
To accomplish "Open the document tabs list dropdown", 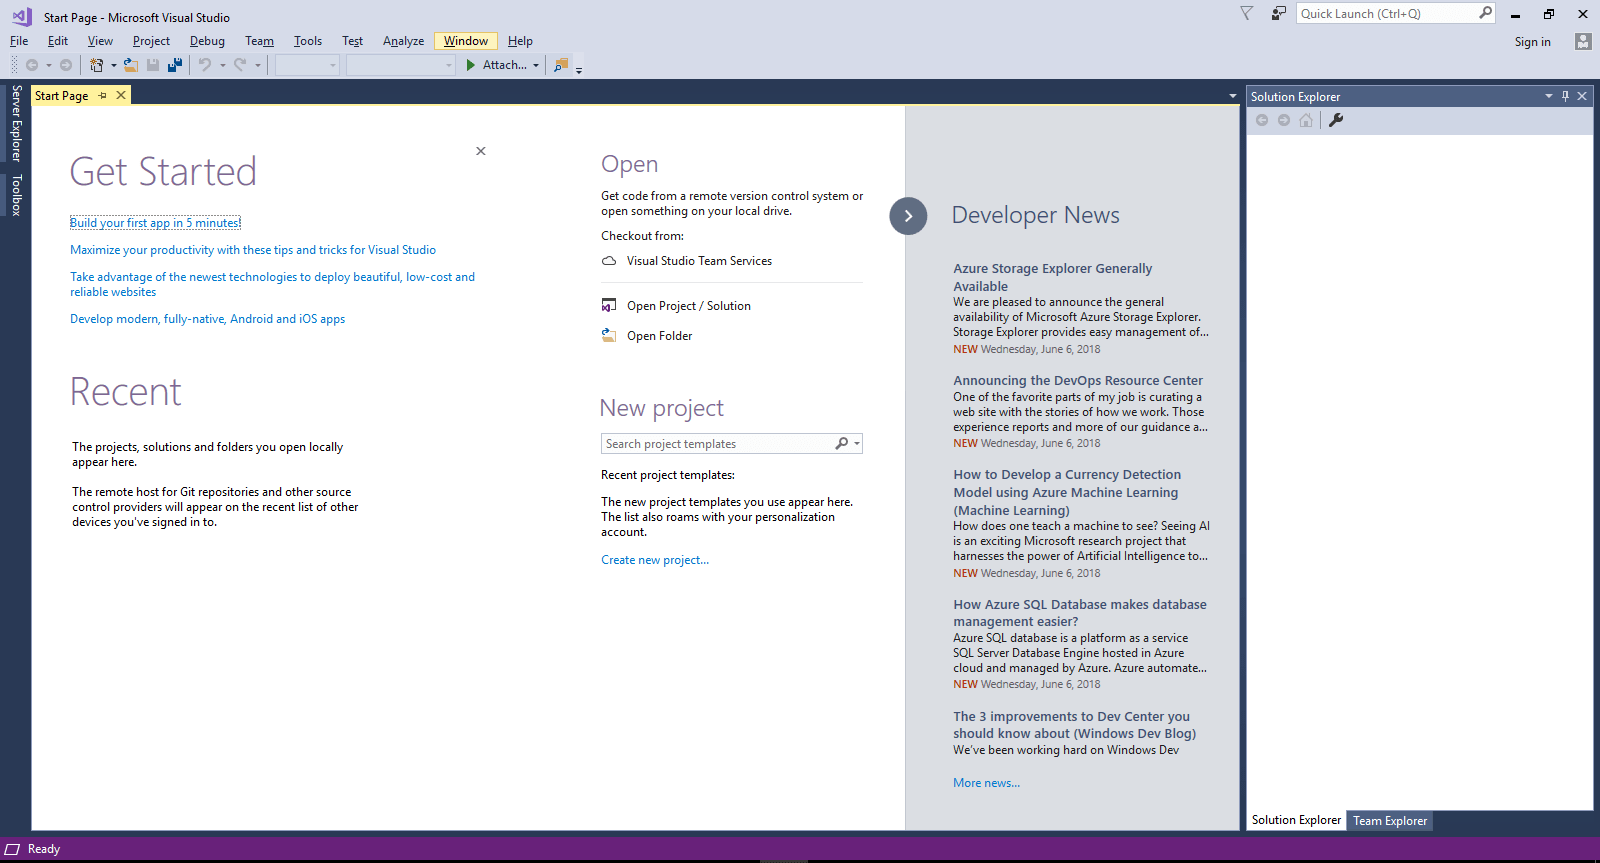I will click(1232, 96).
